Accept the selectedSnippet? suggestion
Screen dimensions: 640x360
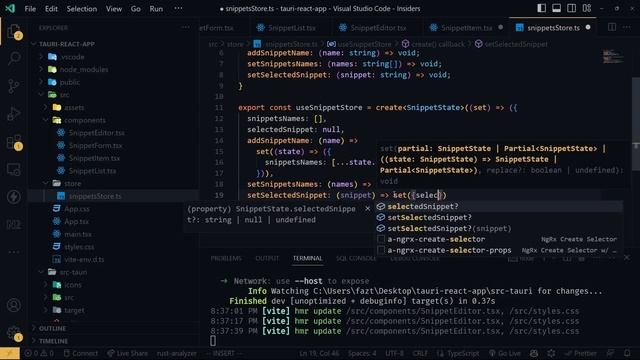pyautogui.click(x=499, y=207)
